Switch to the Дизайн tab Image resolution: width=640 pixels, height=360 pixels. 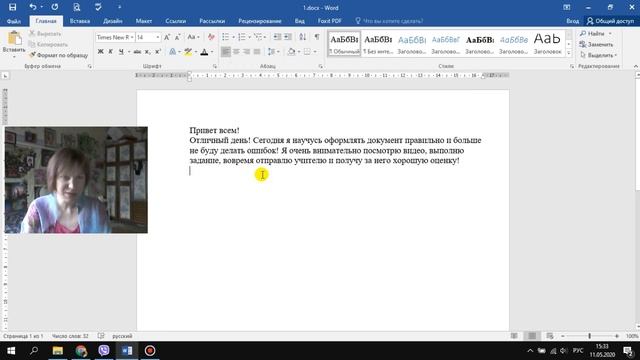113,21
